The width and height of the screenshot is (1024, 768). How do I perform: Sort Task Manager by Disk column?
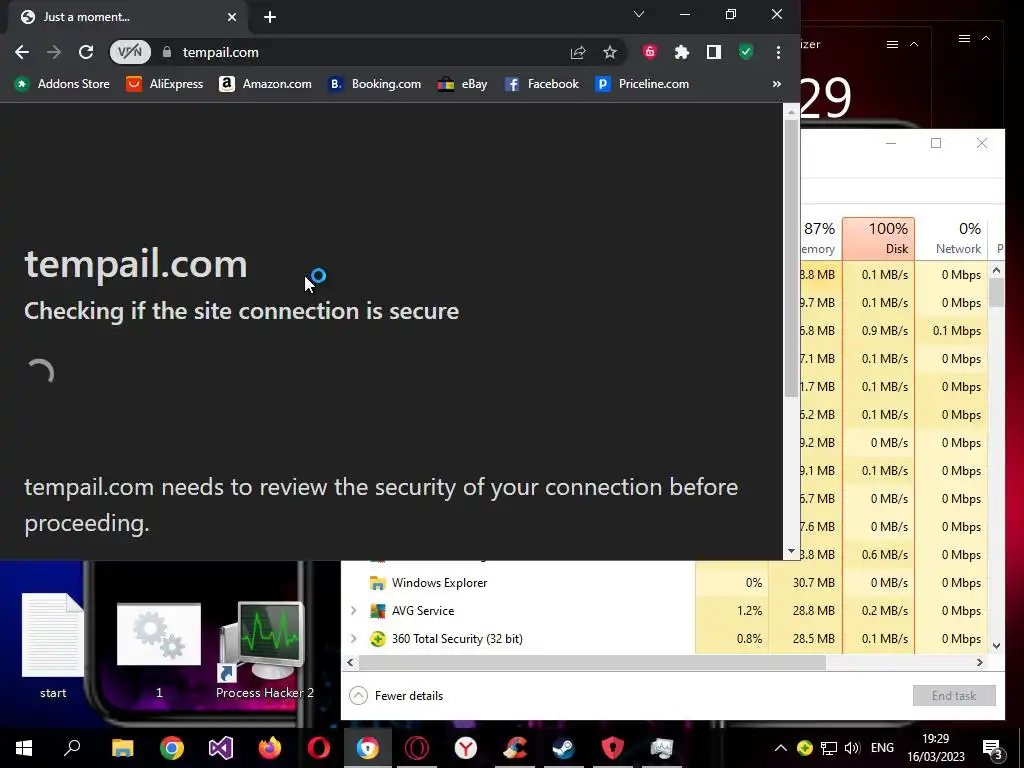tap(878, 238)
